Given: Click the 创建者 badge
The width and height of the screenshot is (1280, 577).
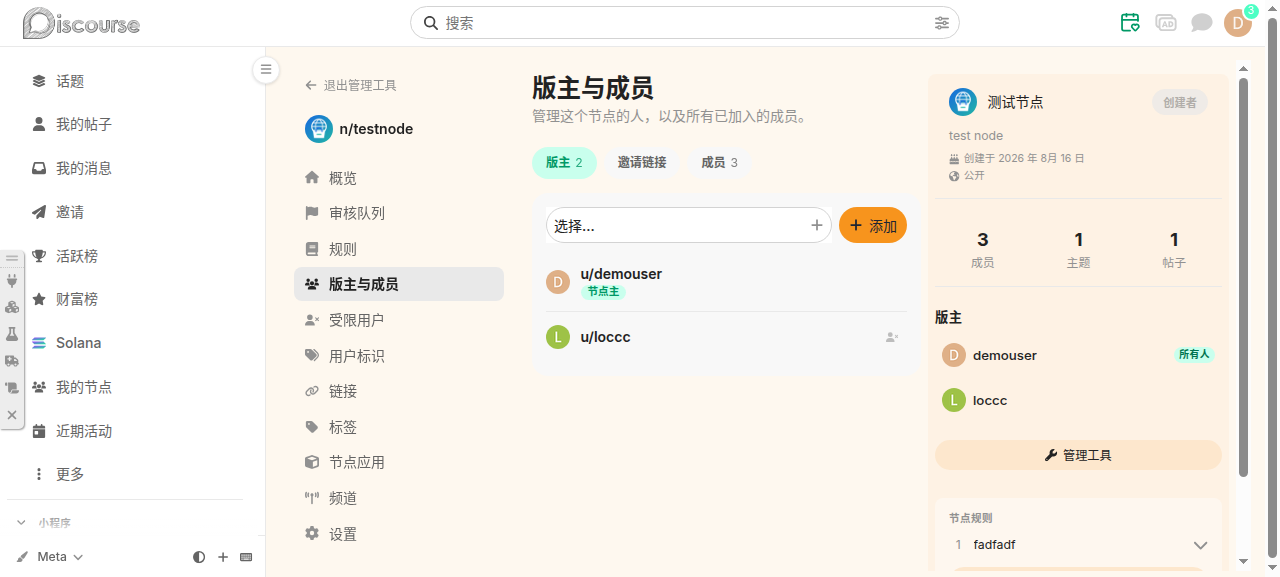Looking at the screenshot, I should 1180,102.
